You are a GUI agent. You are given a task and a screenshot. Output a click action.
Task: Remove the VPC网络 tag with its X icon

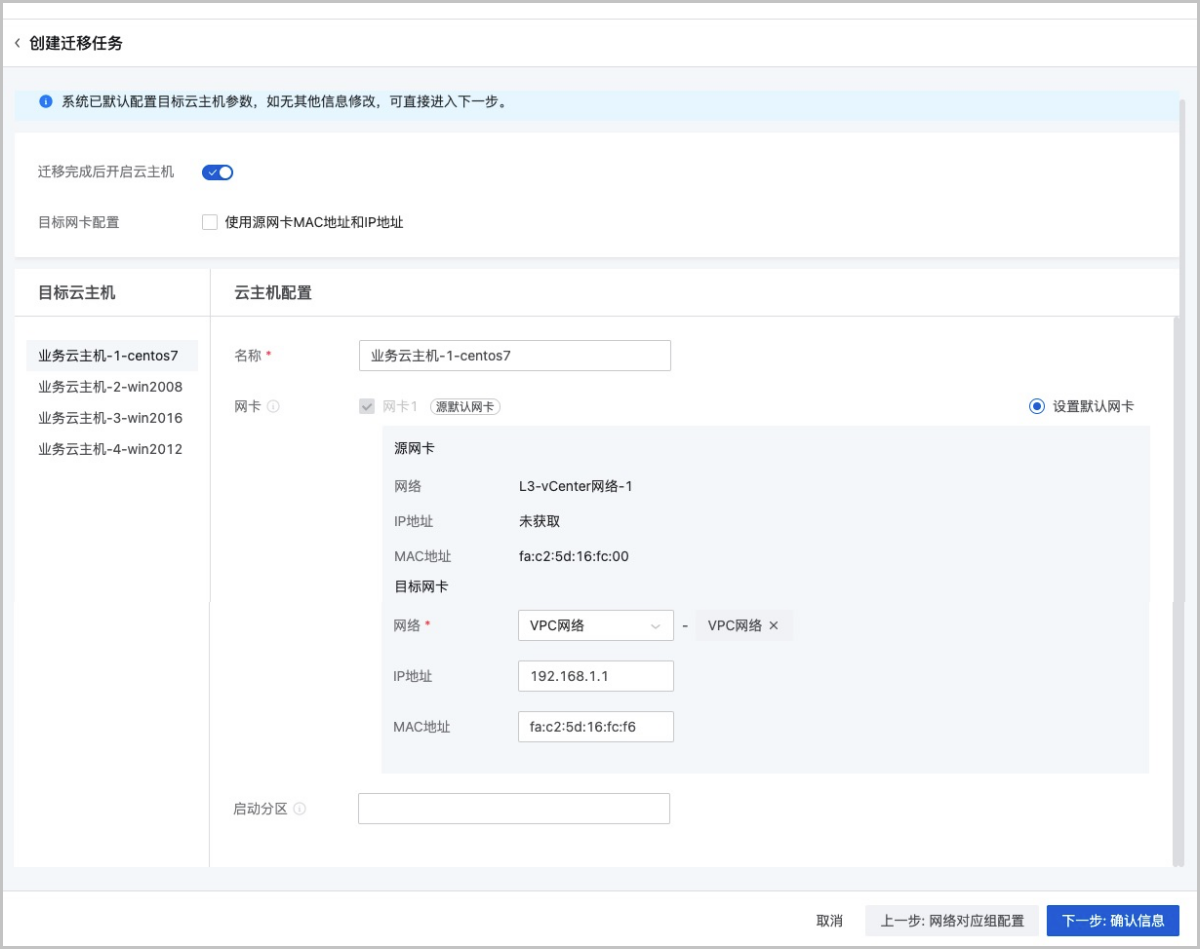(773, 626)
